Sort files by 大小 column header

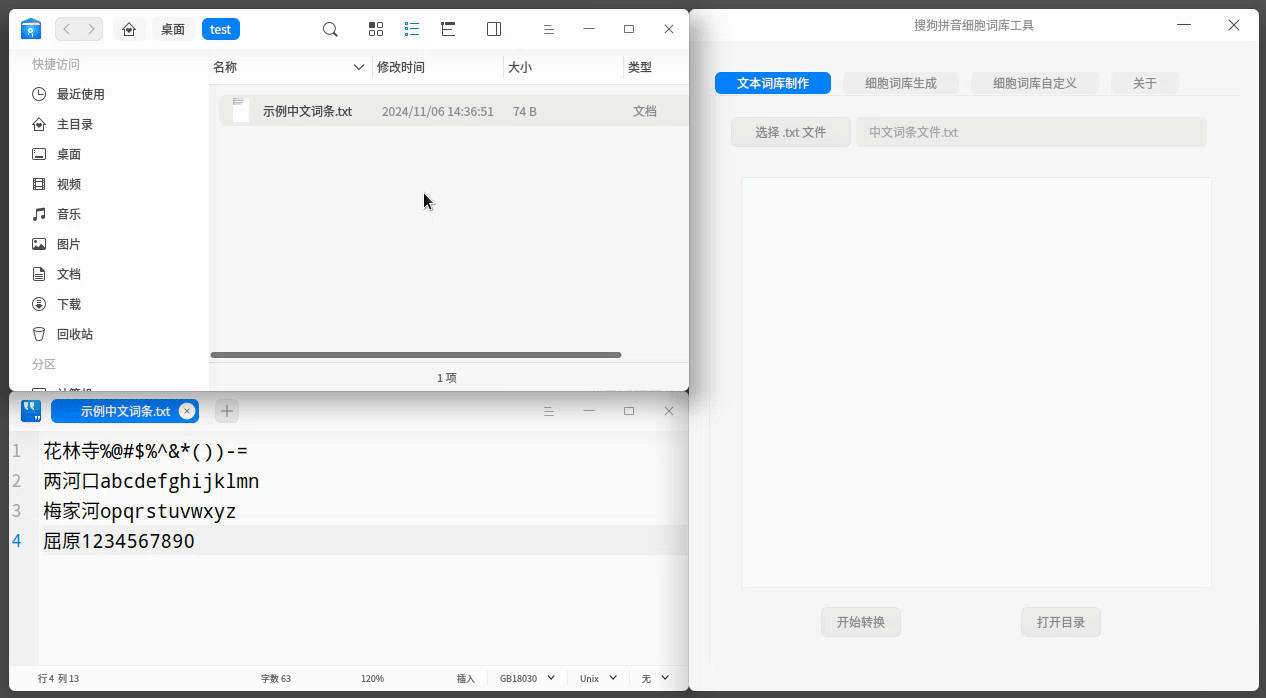tap(562, 67)
